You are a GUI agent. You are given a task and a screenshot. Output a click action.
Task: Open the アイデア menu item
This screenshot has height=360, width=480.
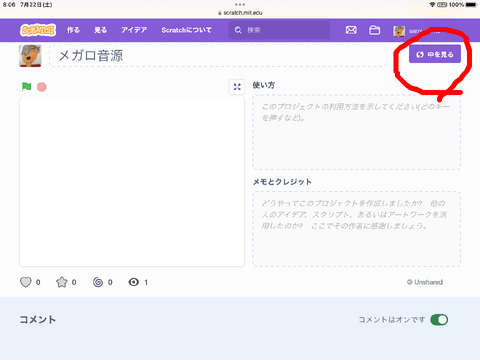[x=134, y=30]
